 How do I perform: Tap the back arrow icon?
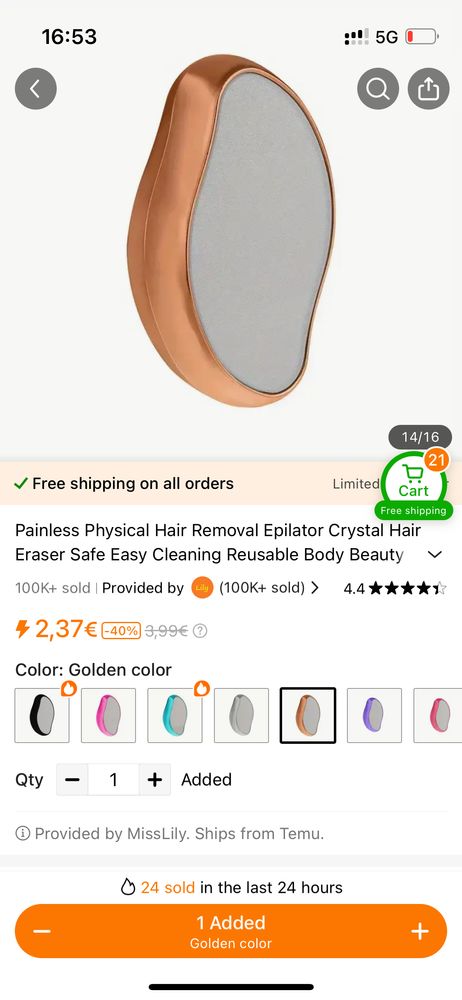(x=36, y=89)
